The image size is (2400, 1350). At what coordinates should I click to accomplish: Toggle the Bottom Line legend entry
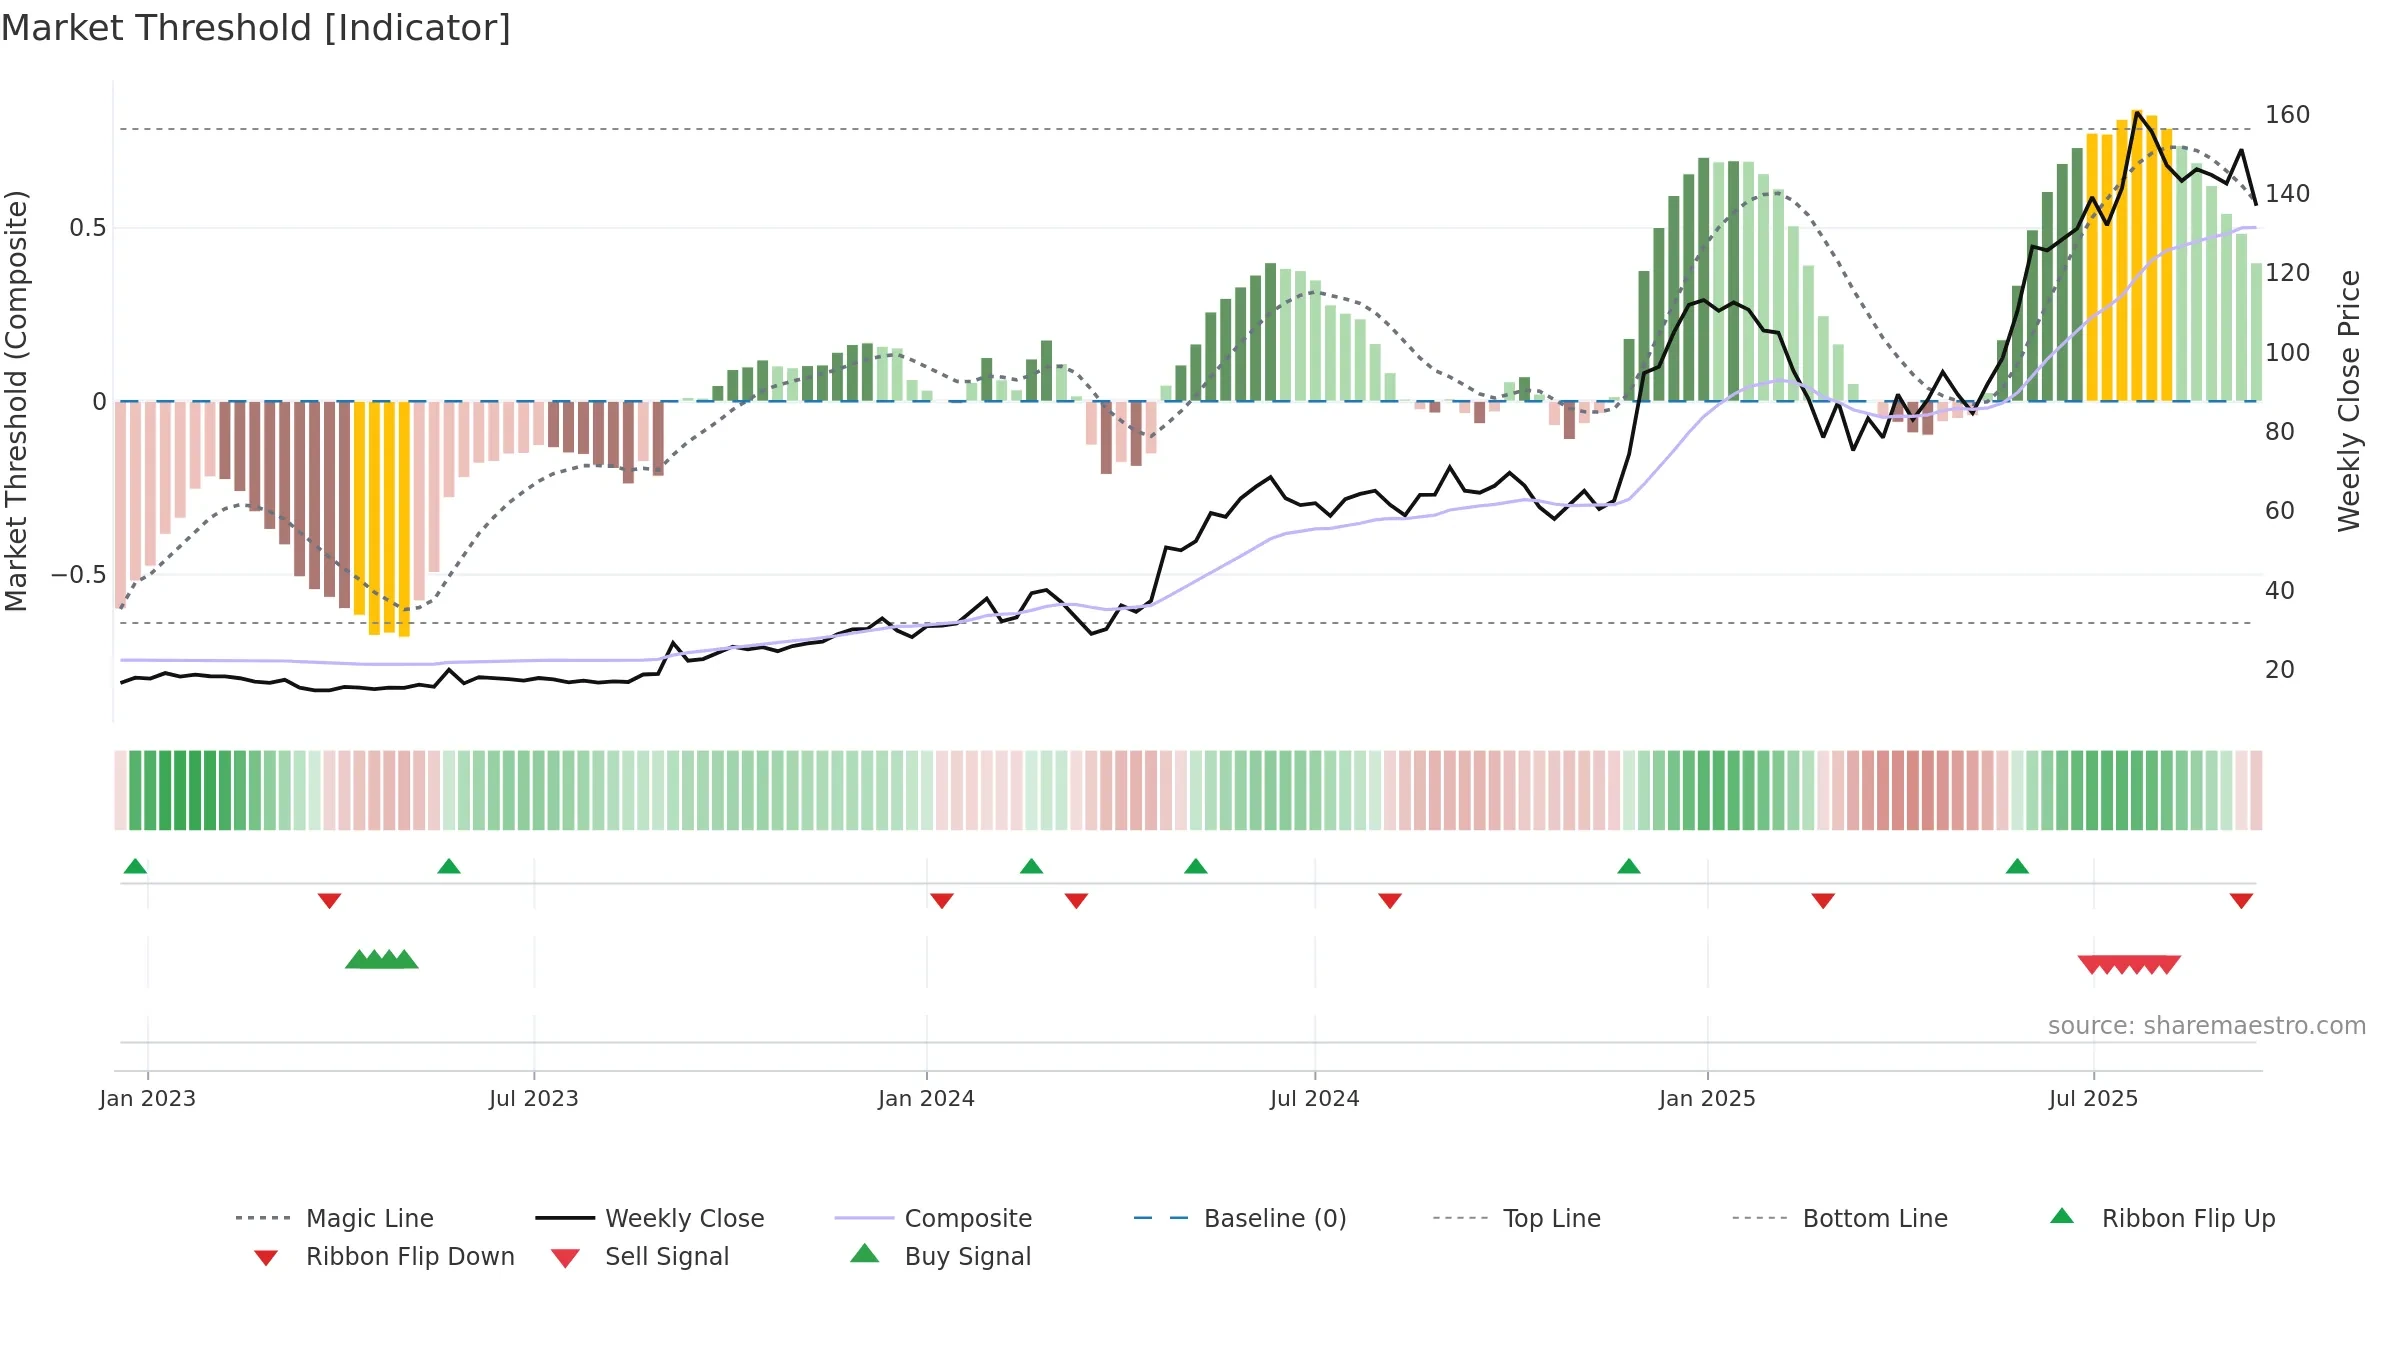pyautogui.click(x=1840, y=1218)
